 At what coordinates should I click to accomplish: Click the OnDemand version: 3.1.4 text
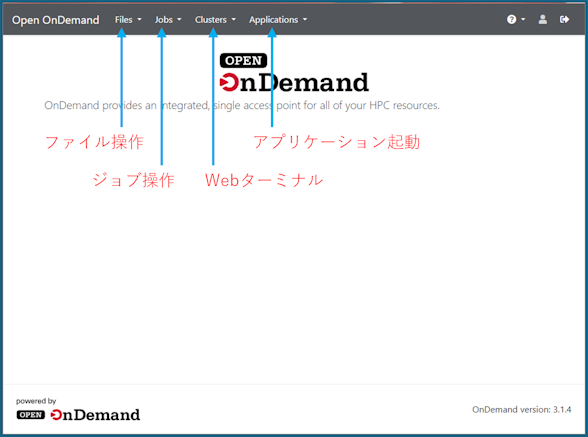pos(521,410)
